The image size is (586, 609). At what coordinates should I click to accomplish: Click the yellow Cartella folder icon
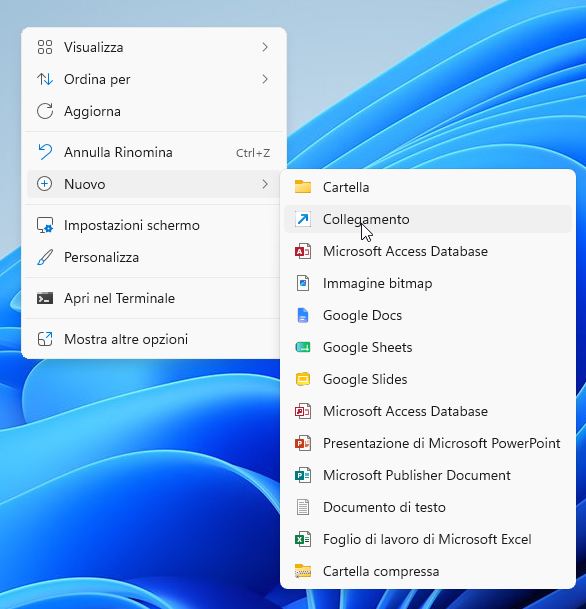tap(303, 187)
